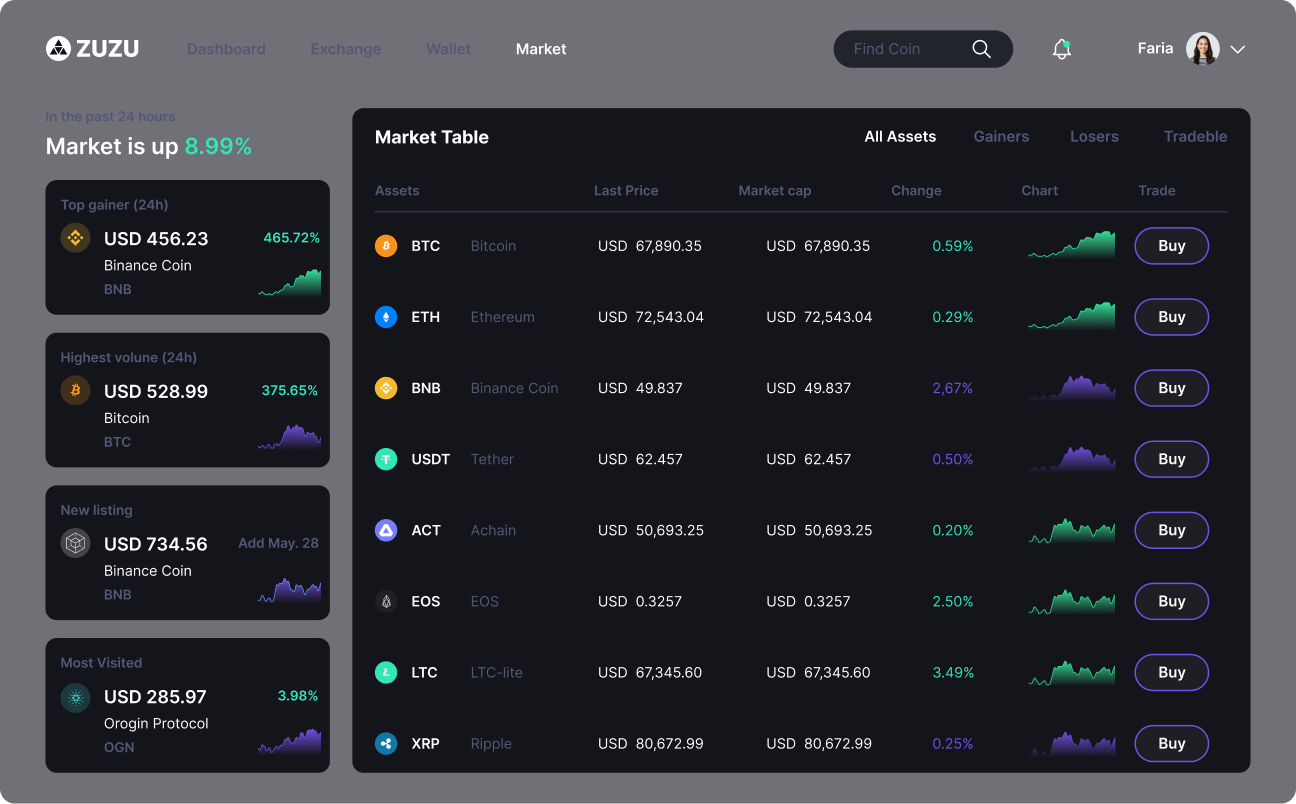Click the Achain ACT coin icon
The image size is (1296, 804).
pyautogui.click(x=386, y=530)
